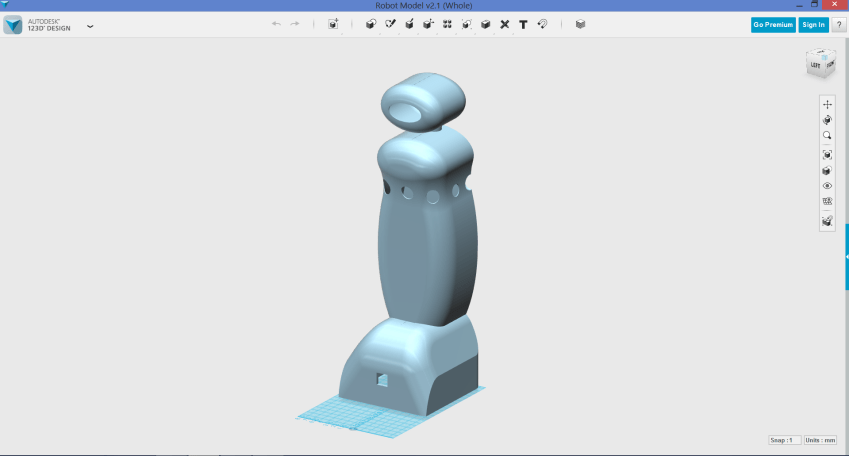
Task: Select the Zoom magnifier tool
Action: coord(827,135)
